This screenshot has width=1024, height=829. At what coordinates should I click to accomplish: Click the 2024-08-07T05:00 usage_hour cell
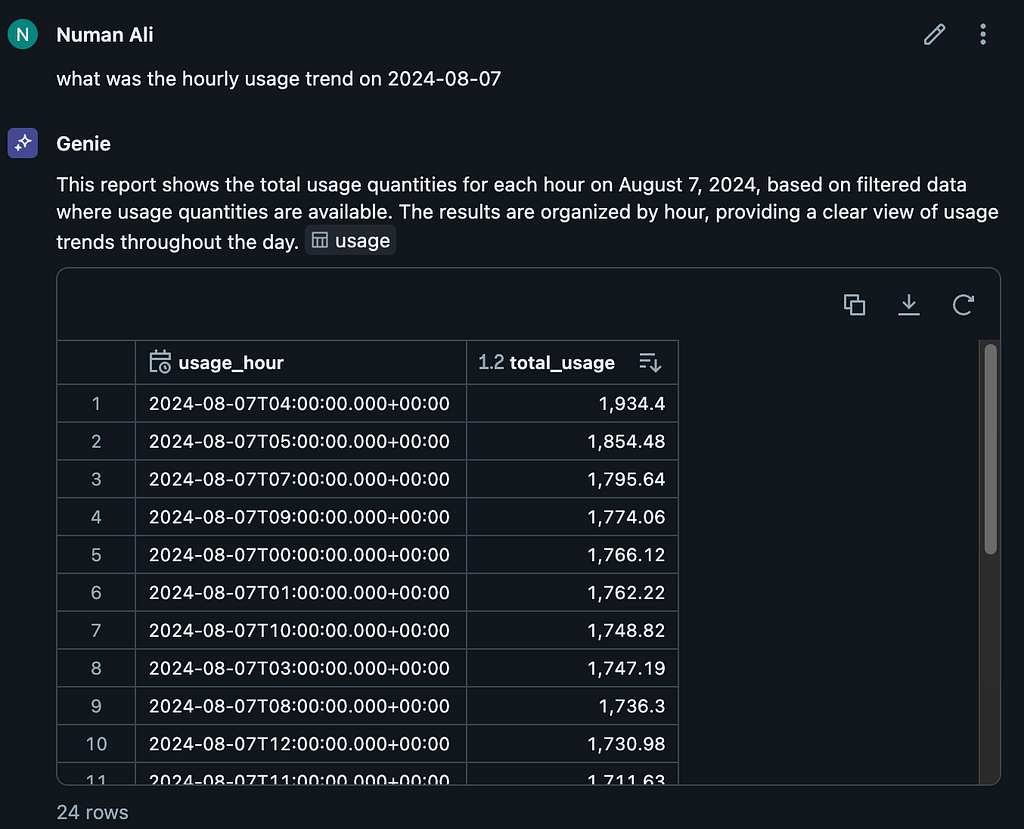(299, 442)
